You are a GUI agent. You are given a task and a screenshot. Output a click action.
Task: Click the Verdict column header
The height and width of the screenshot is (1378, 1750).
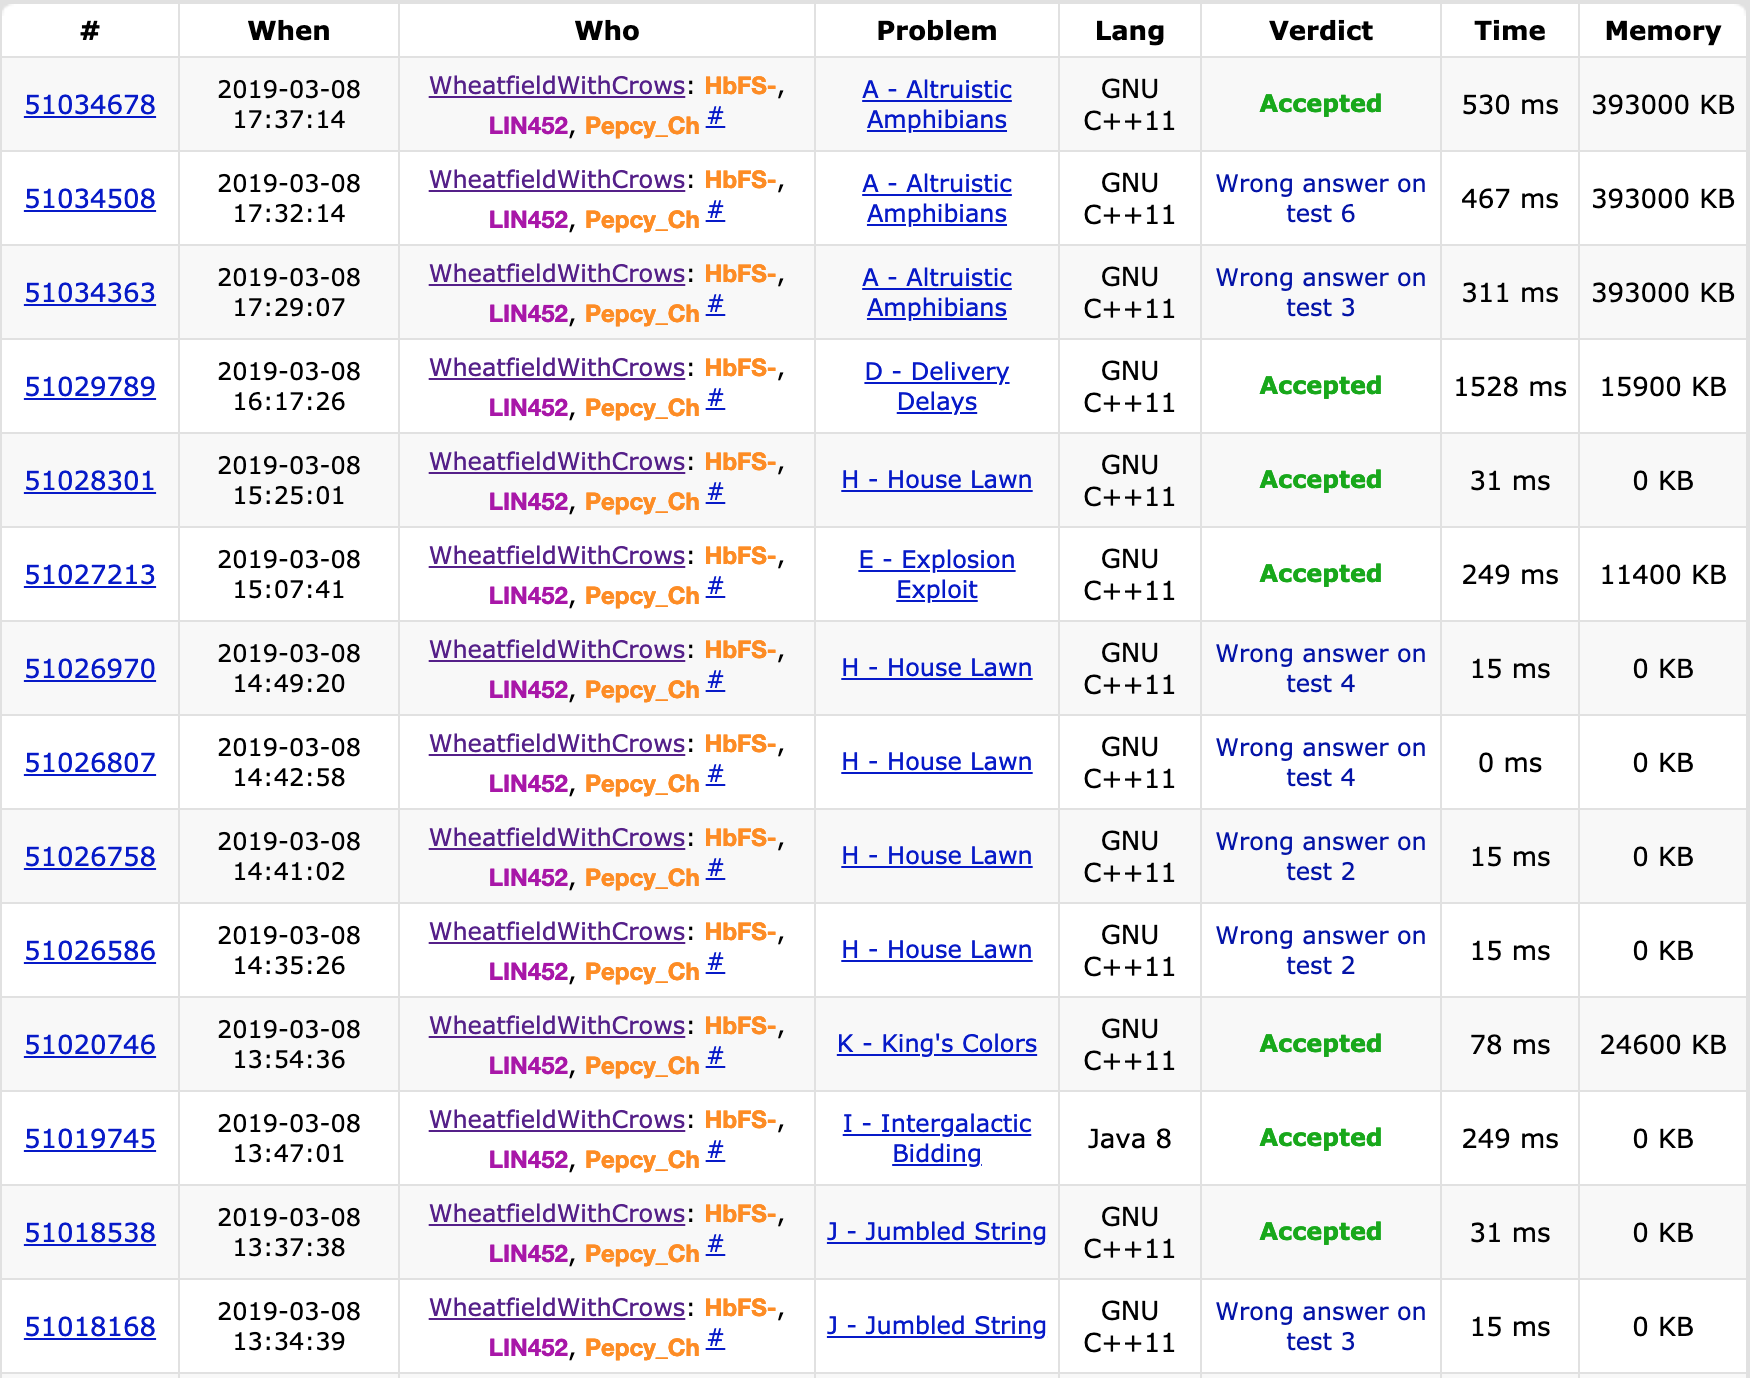tap(1320, 31)
